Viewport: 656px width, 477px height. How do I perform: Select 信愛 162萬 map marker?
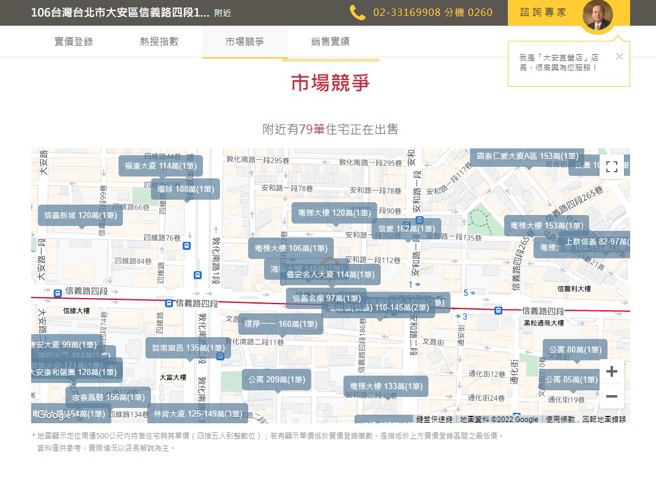coord(406,229)
